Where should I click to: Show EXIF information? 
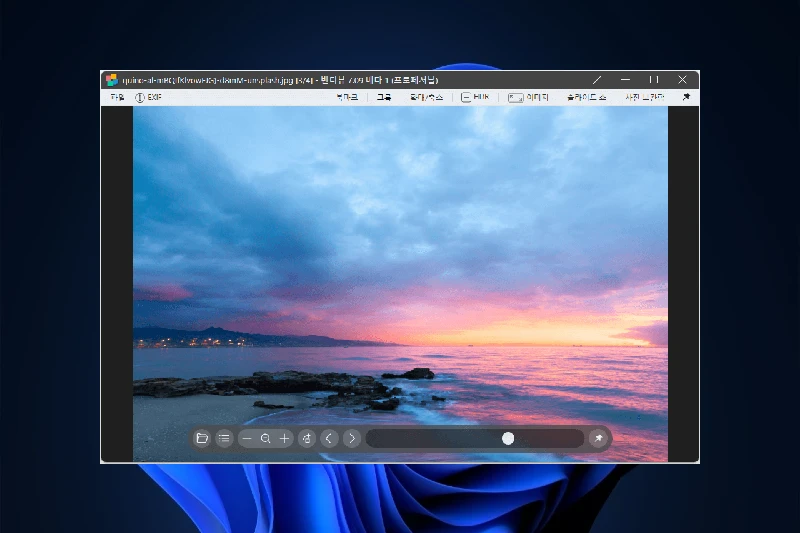point(148,97)
